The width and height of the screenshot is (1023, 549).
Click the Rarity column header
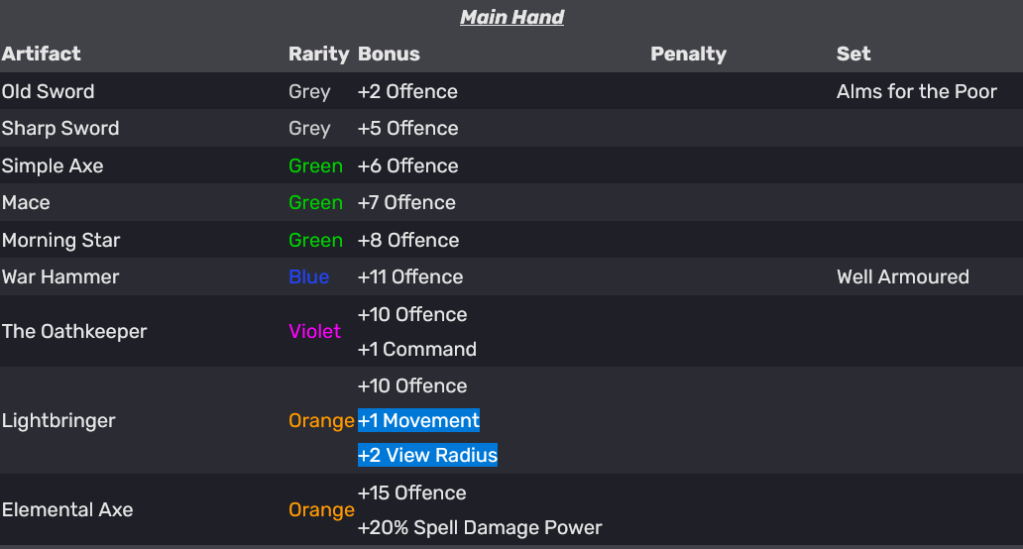coord(318,54)
